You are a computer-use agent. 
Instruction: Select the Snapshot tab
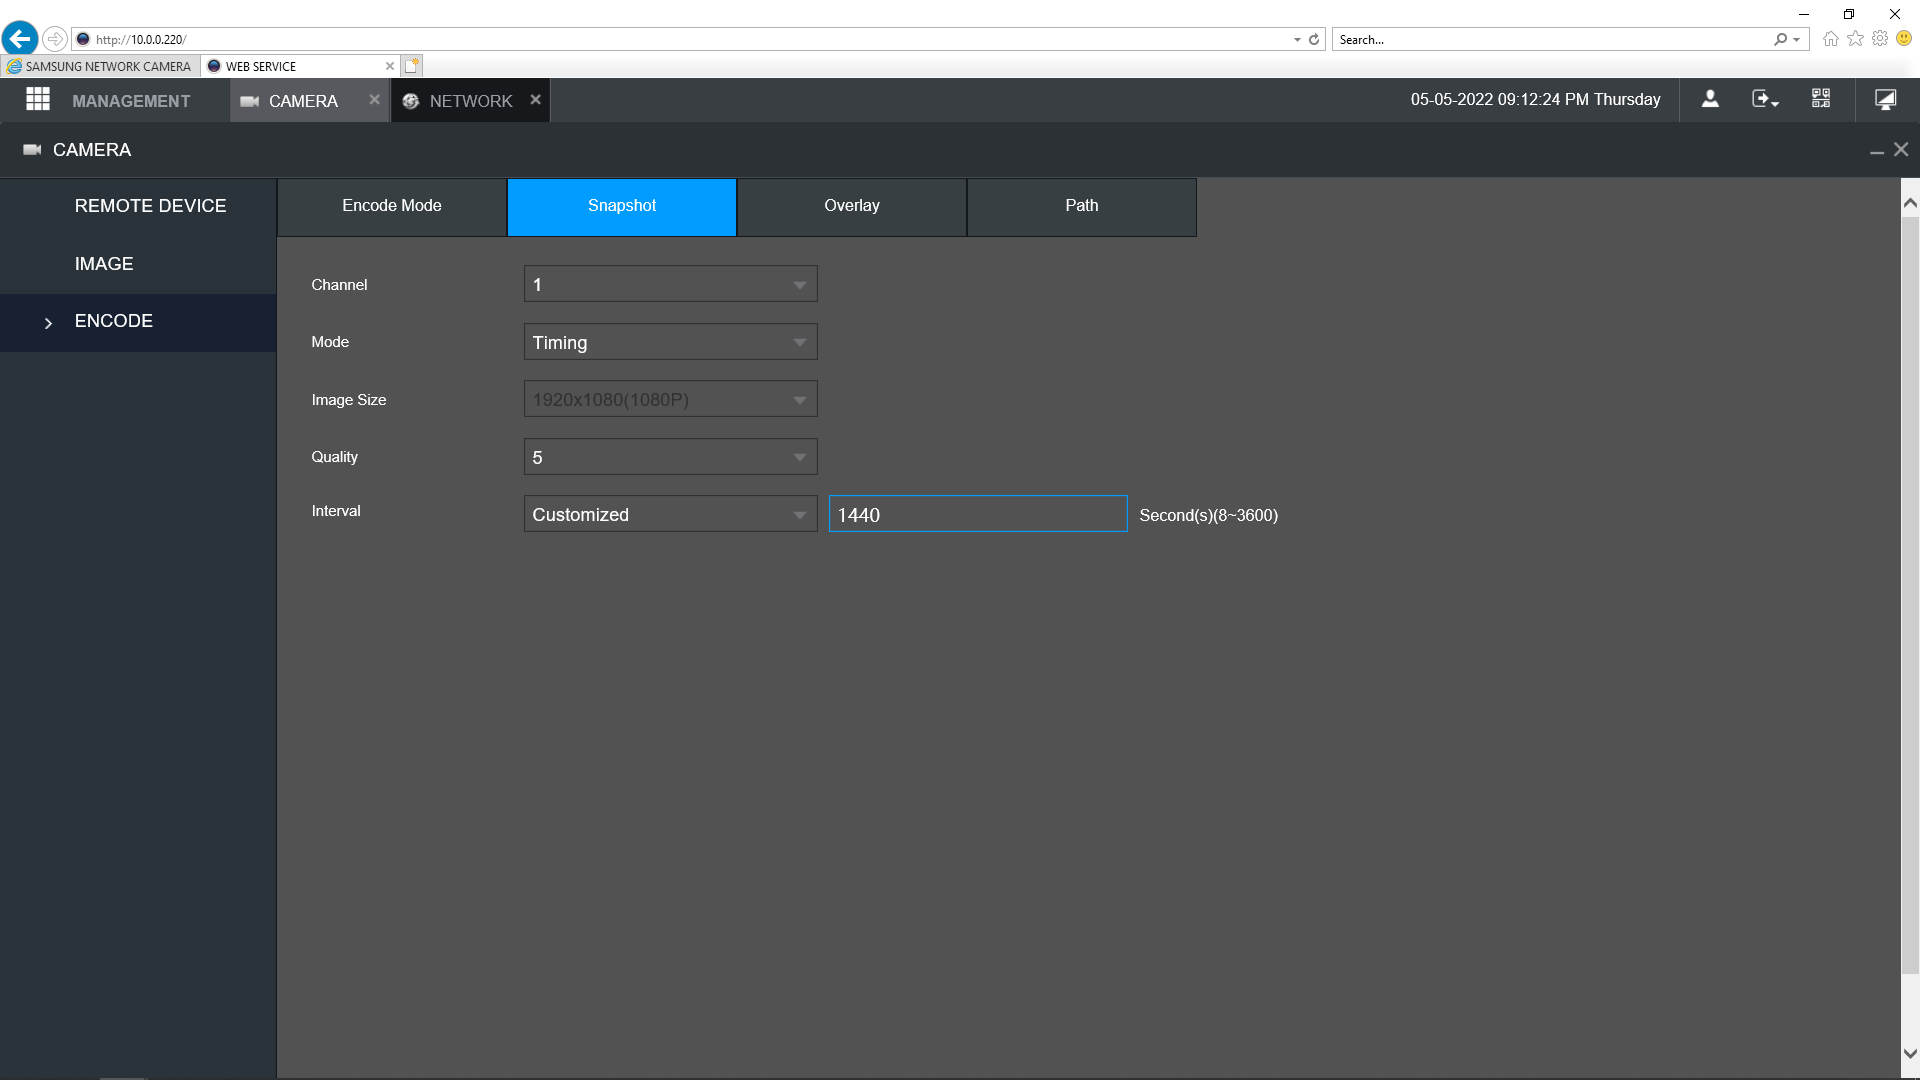coord(622,206)
